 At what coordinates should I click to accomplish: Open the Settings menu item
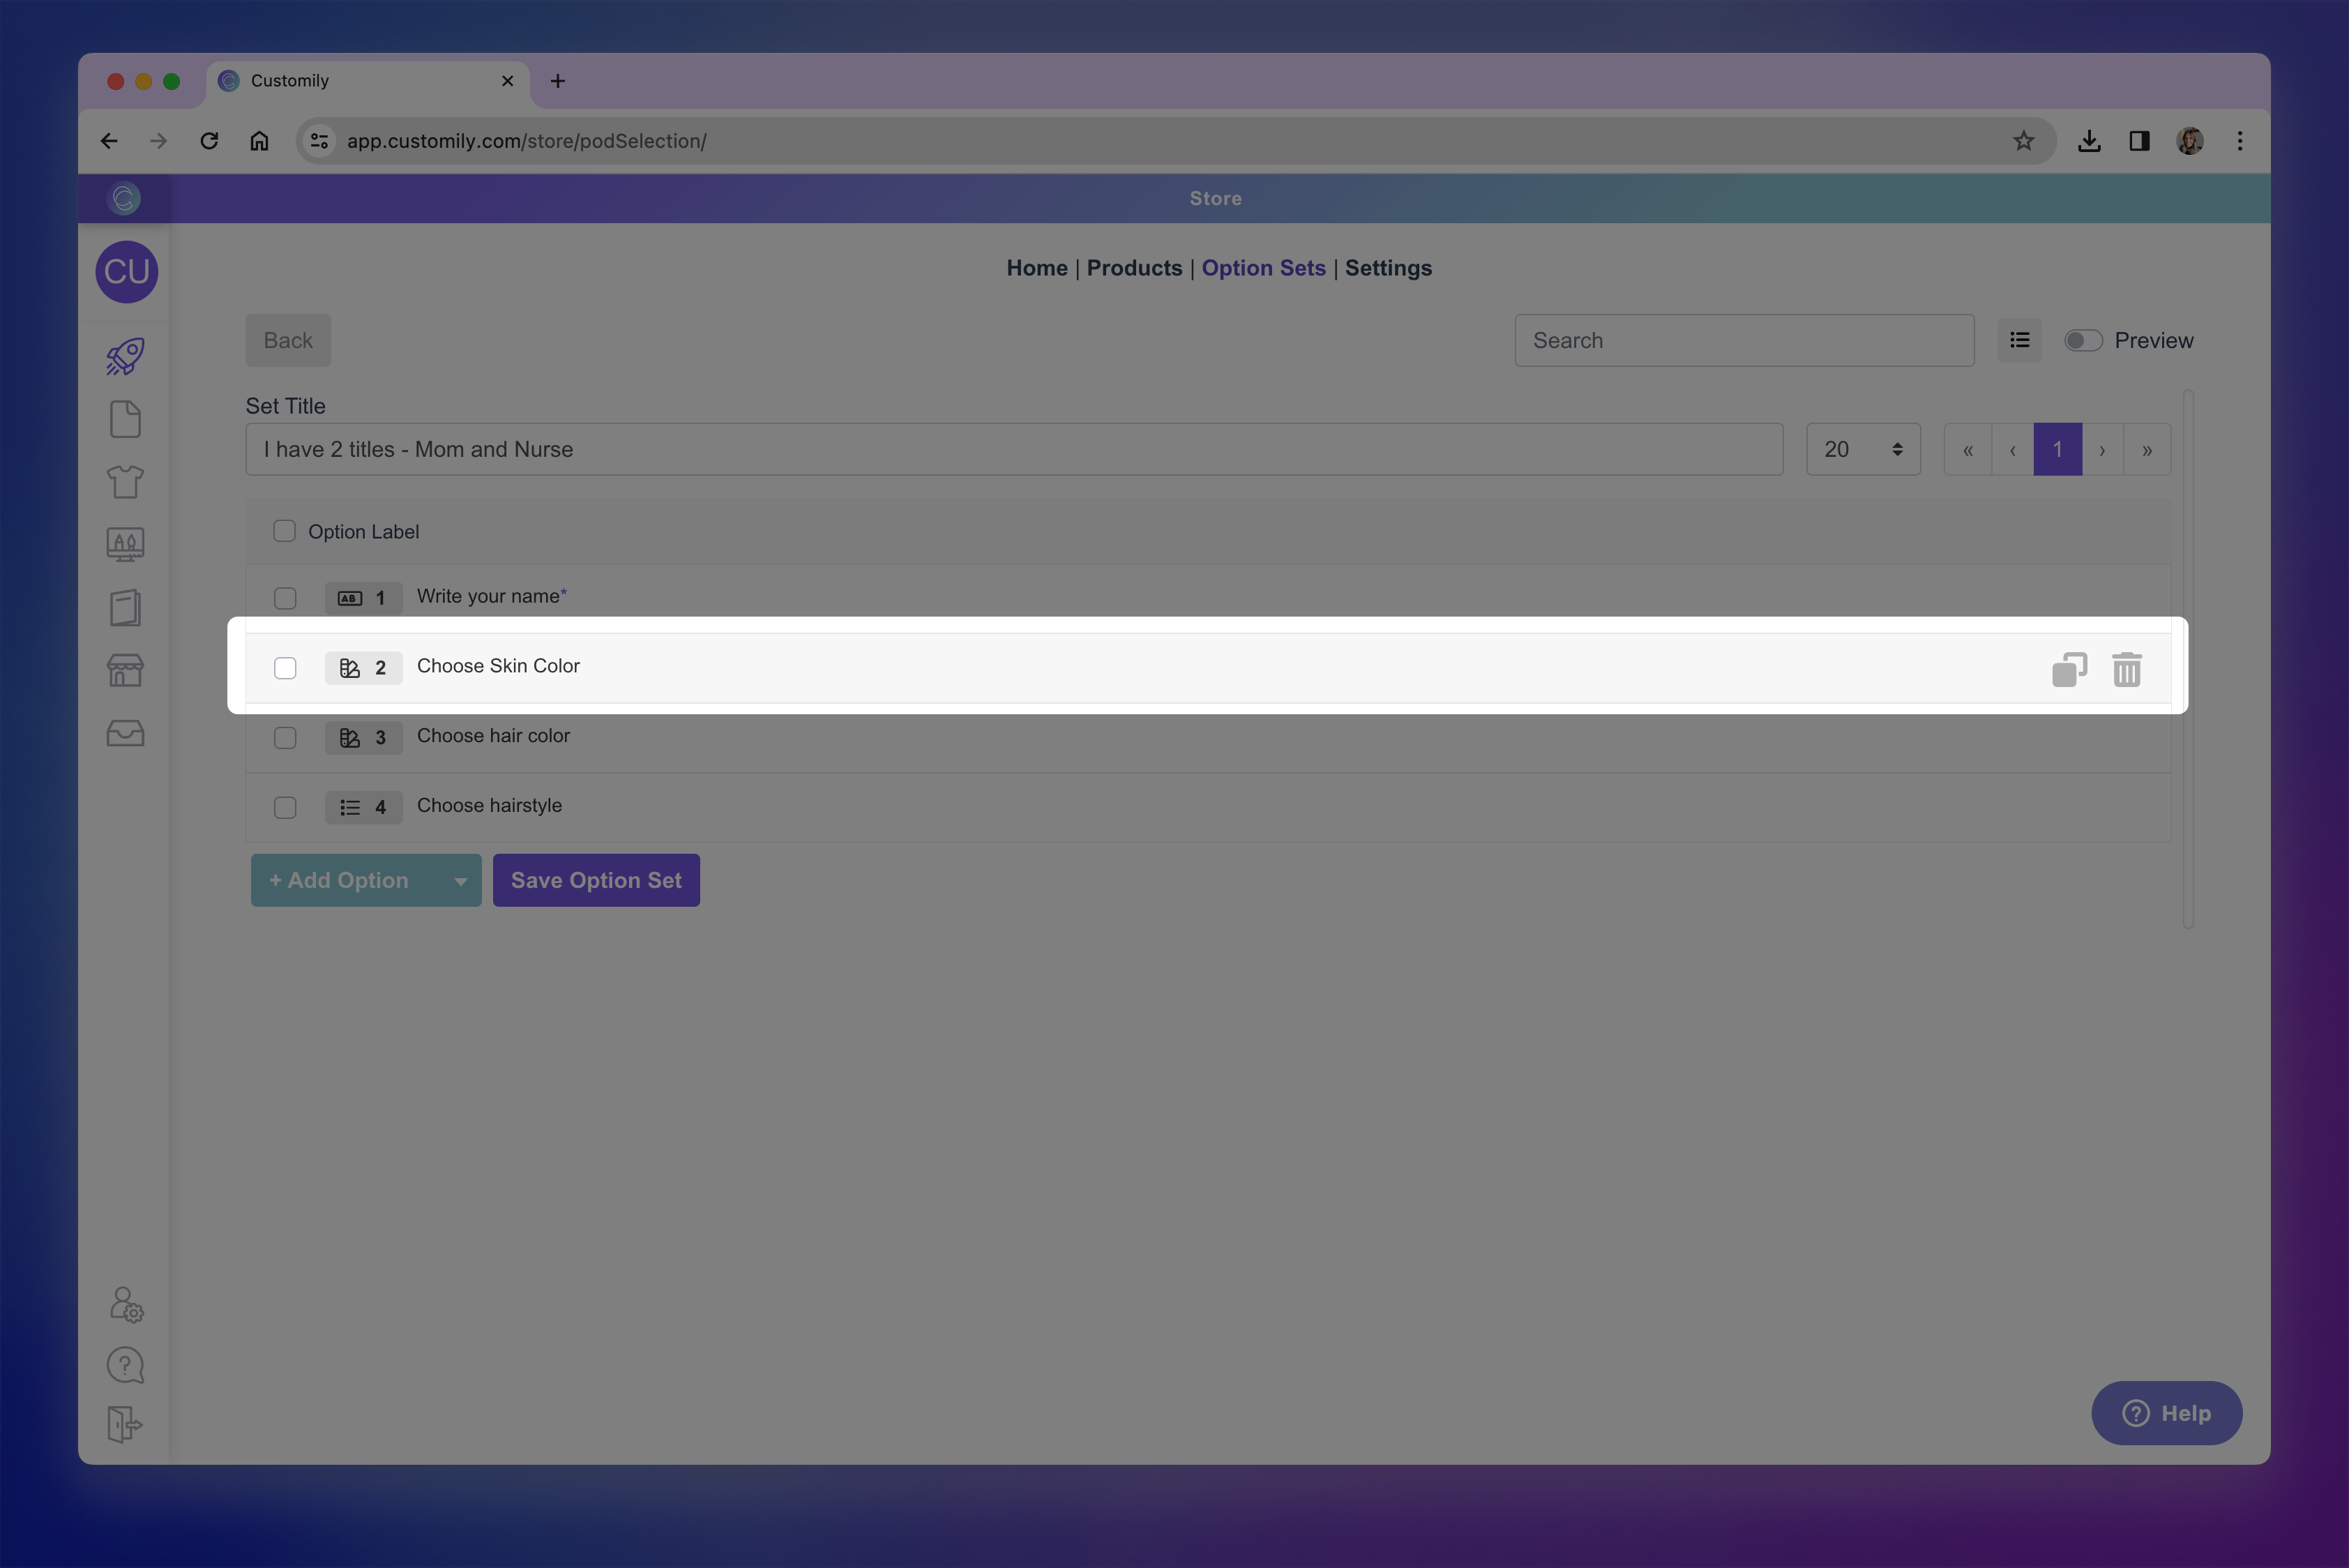1388,267
